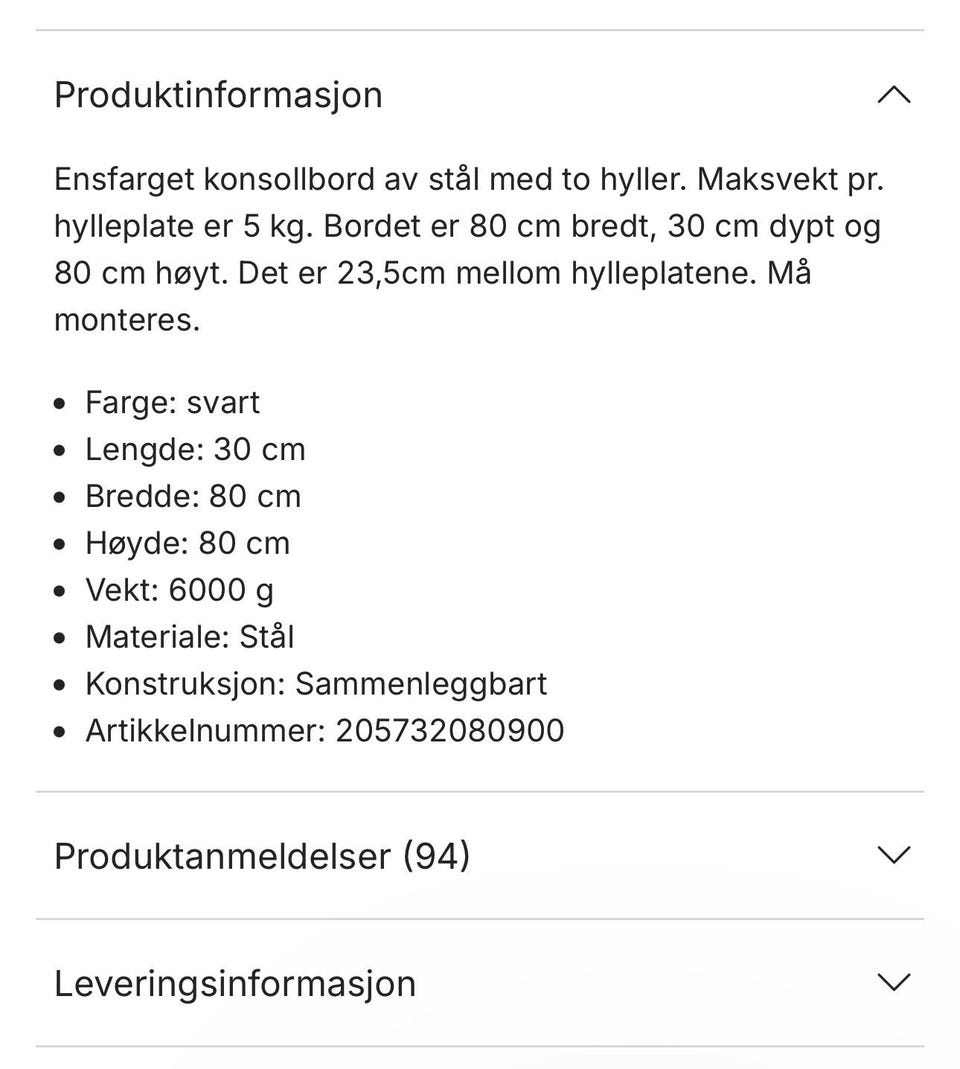Screen dimensions: 960x1069
Task: Click the Bredde: 80 cm entry
Action: coord(193,496)
